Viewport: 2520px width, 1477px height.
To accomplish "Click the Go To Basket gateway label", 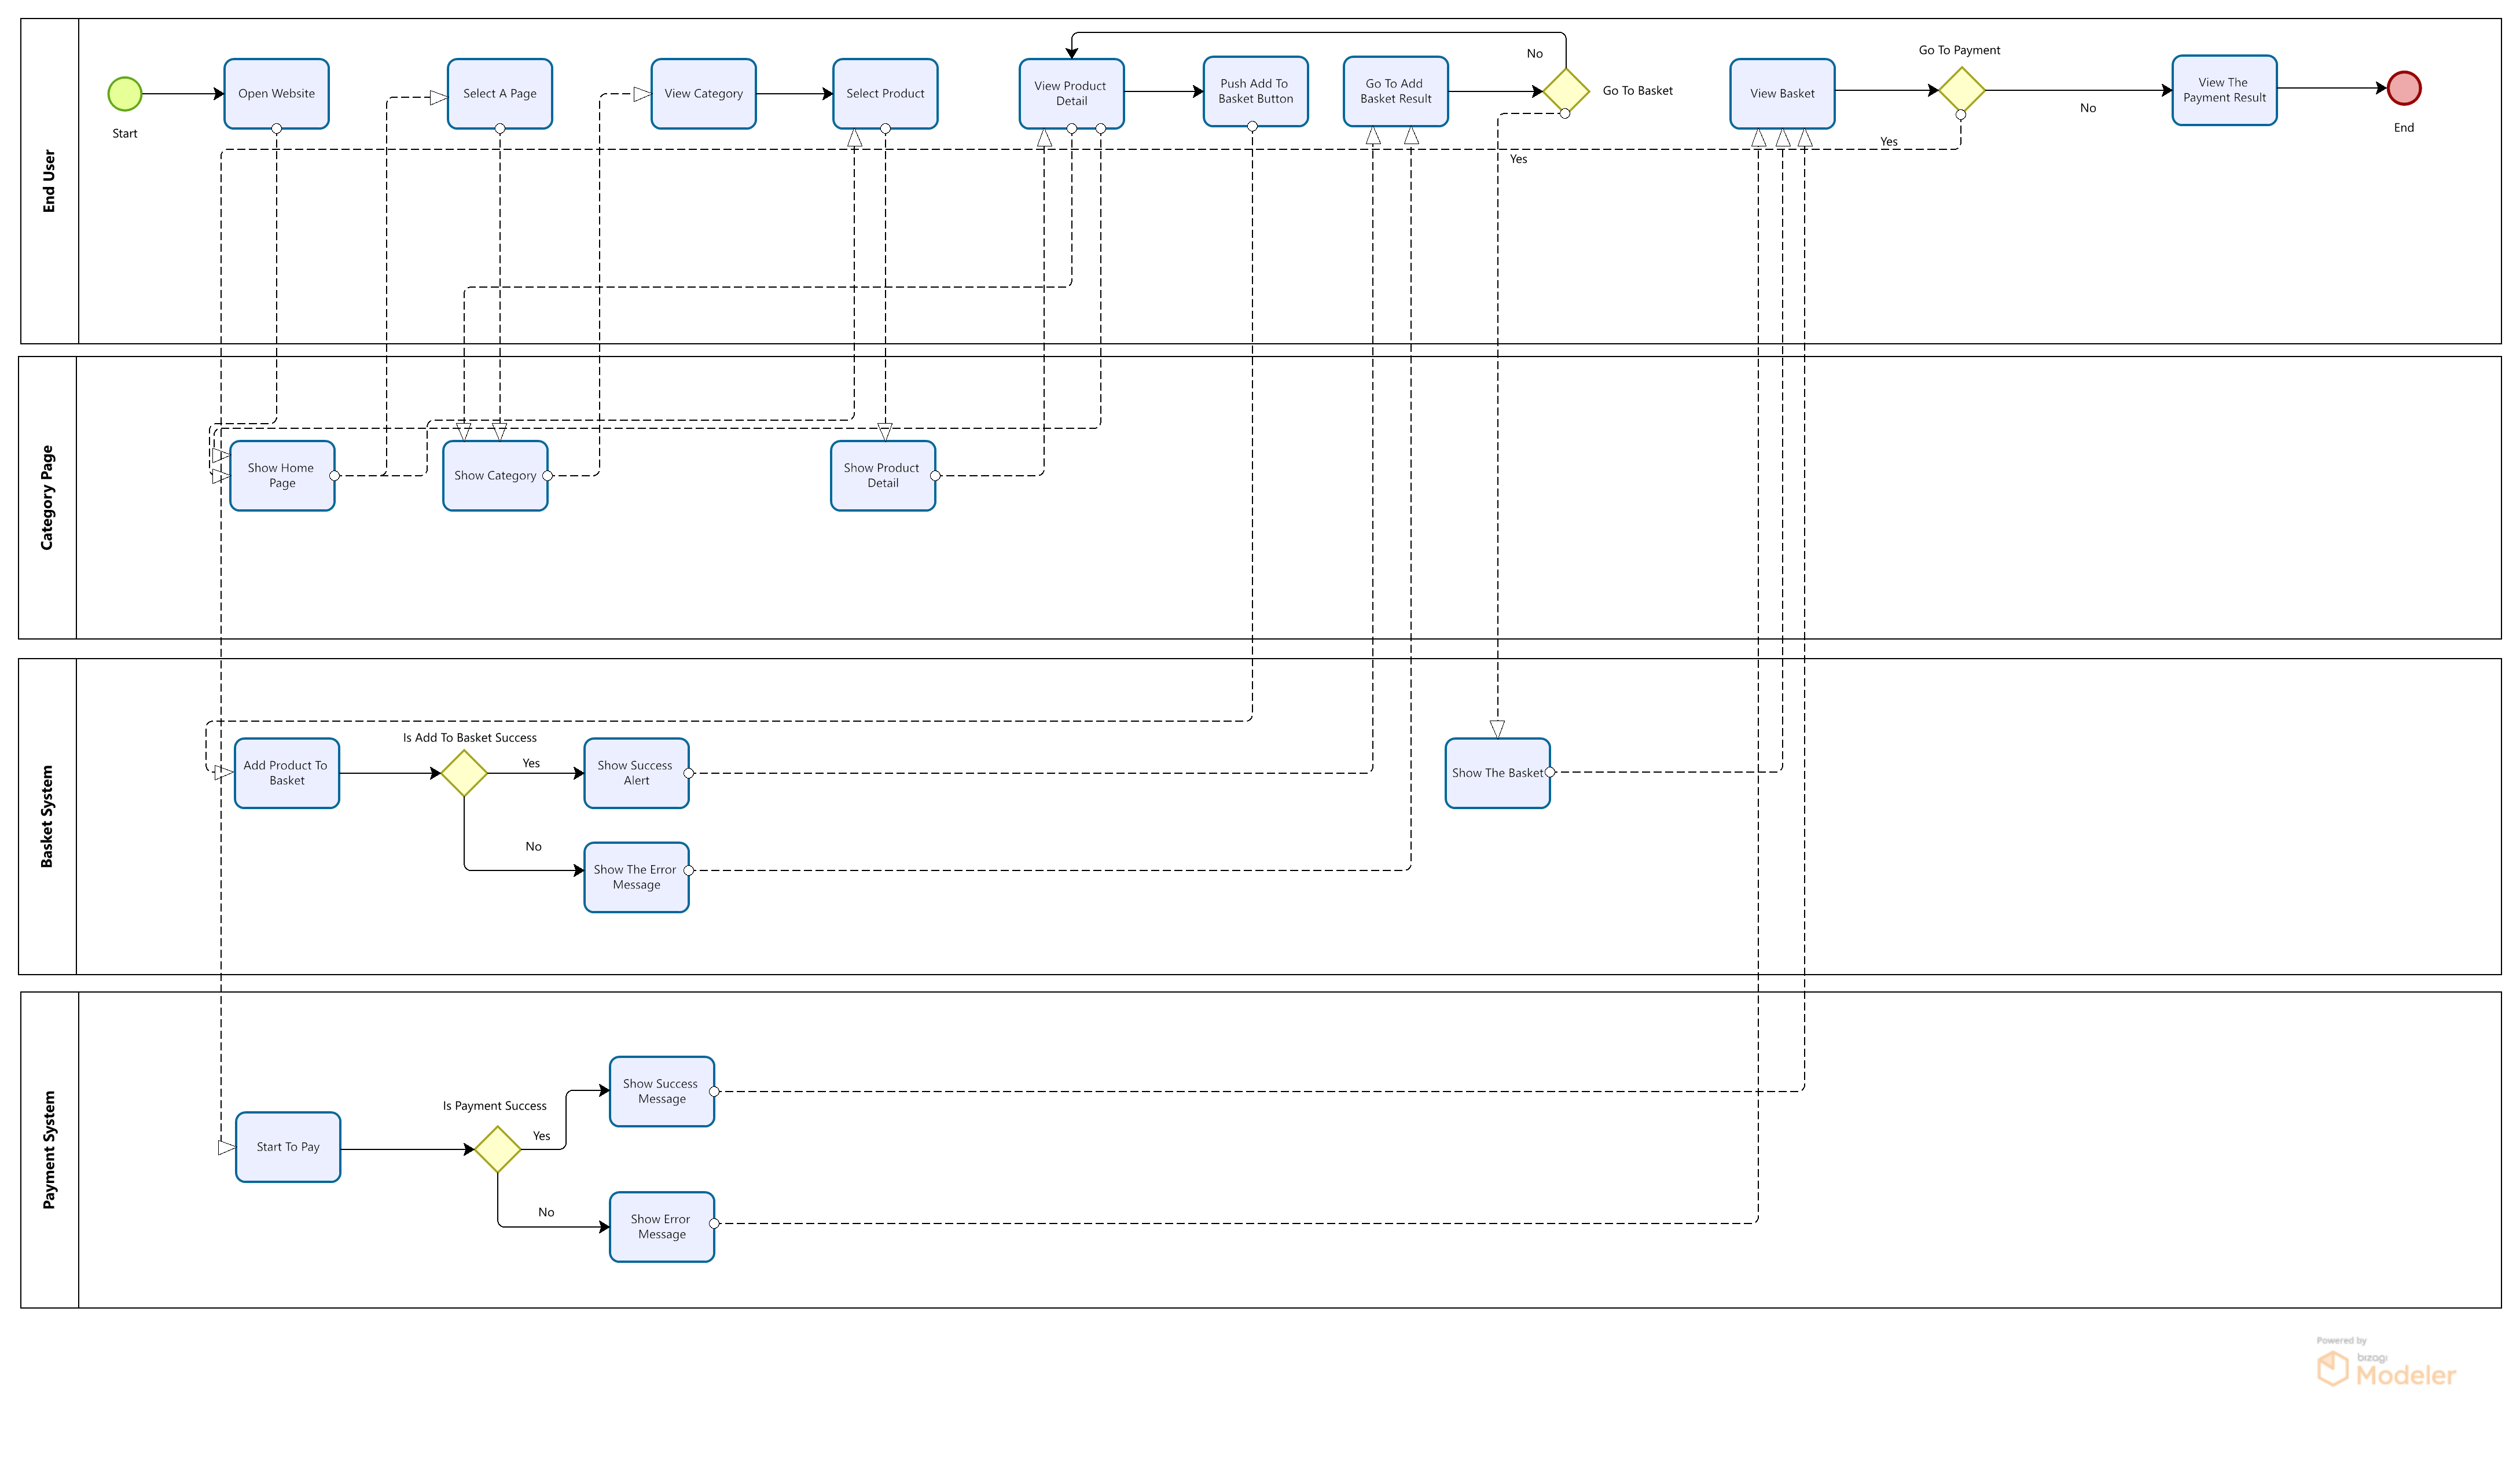I will pyautogui.click(x=1637, y=91).
